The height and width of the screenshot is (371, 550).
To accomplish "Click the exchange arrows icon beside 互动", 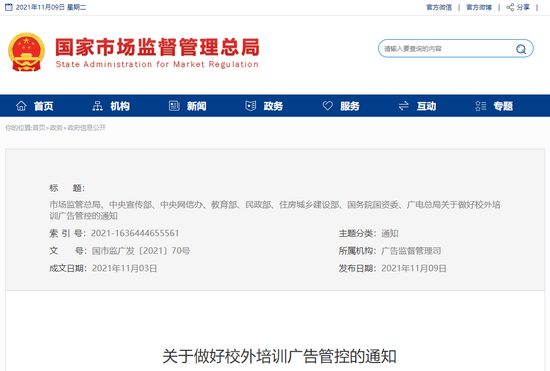I will (404, 106).
